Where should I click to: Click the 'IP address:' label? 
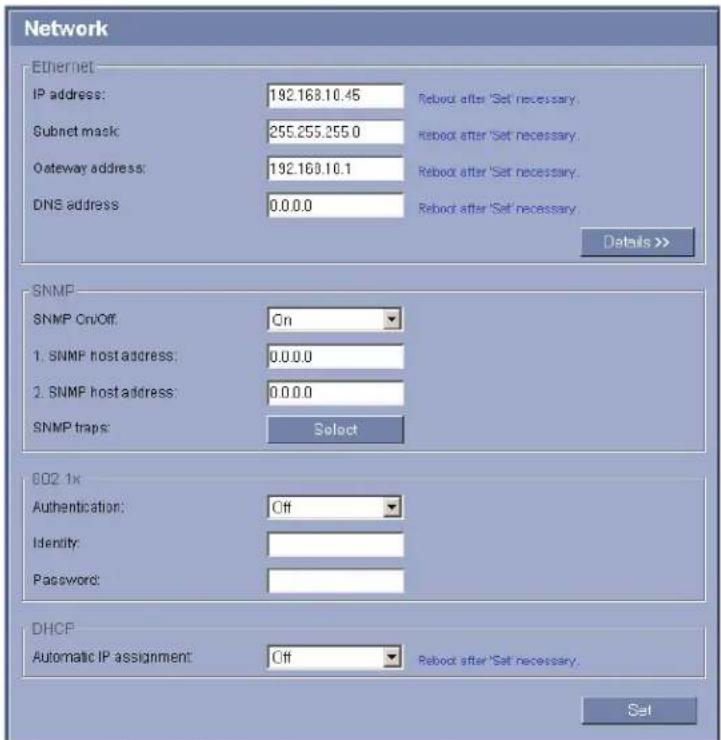69,95
